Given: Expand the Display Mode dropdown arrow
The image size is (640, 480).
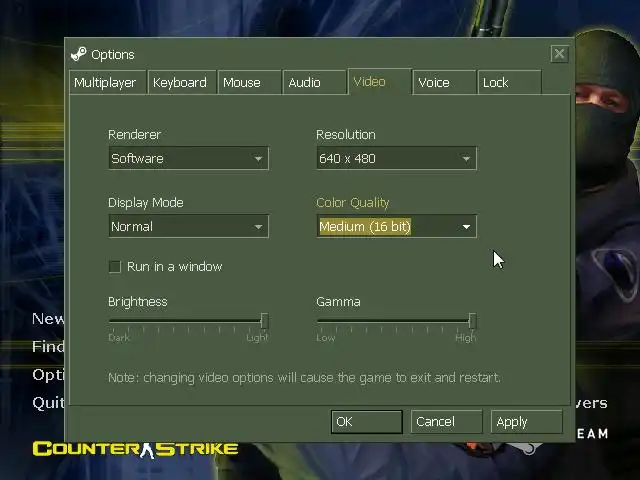Looking at the screenshot, I should [x=258, y=227].
